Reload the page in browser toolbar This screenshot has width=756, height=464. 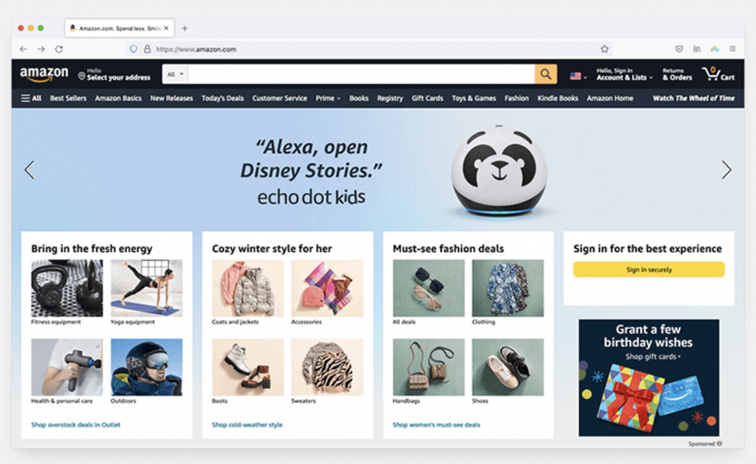[x=59, y=49]
